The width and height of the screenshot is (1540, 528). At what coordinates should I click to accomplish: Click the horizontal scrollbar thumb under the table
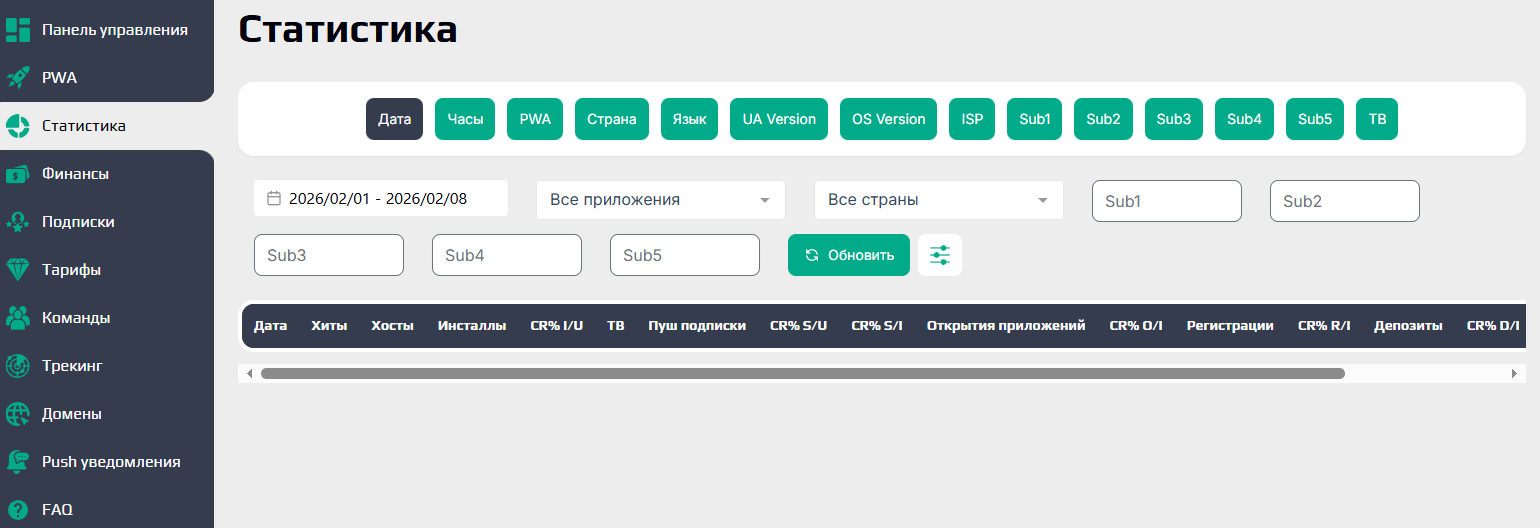click(x=803, y=373)
